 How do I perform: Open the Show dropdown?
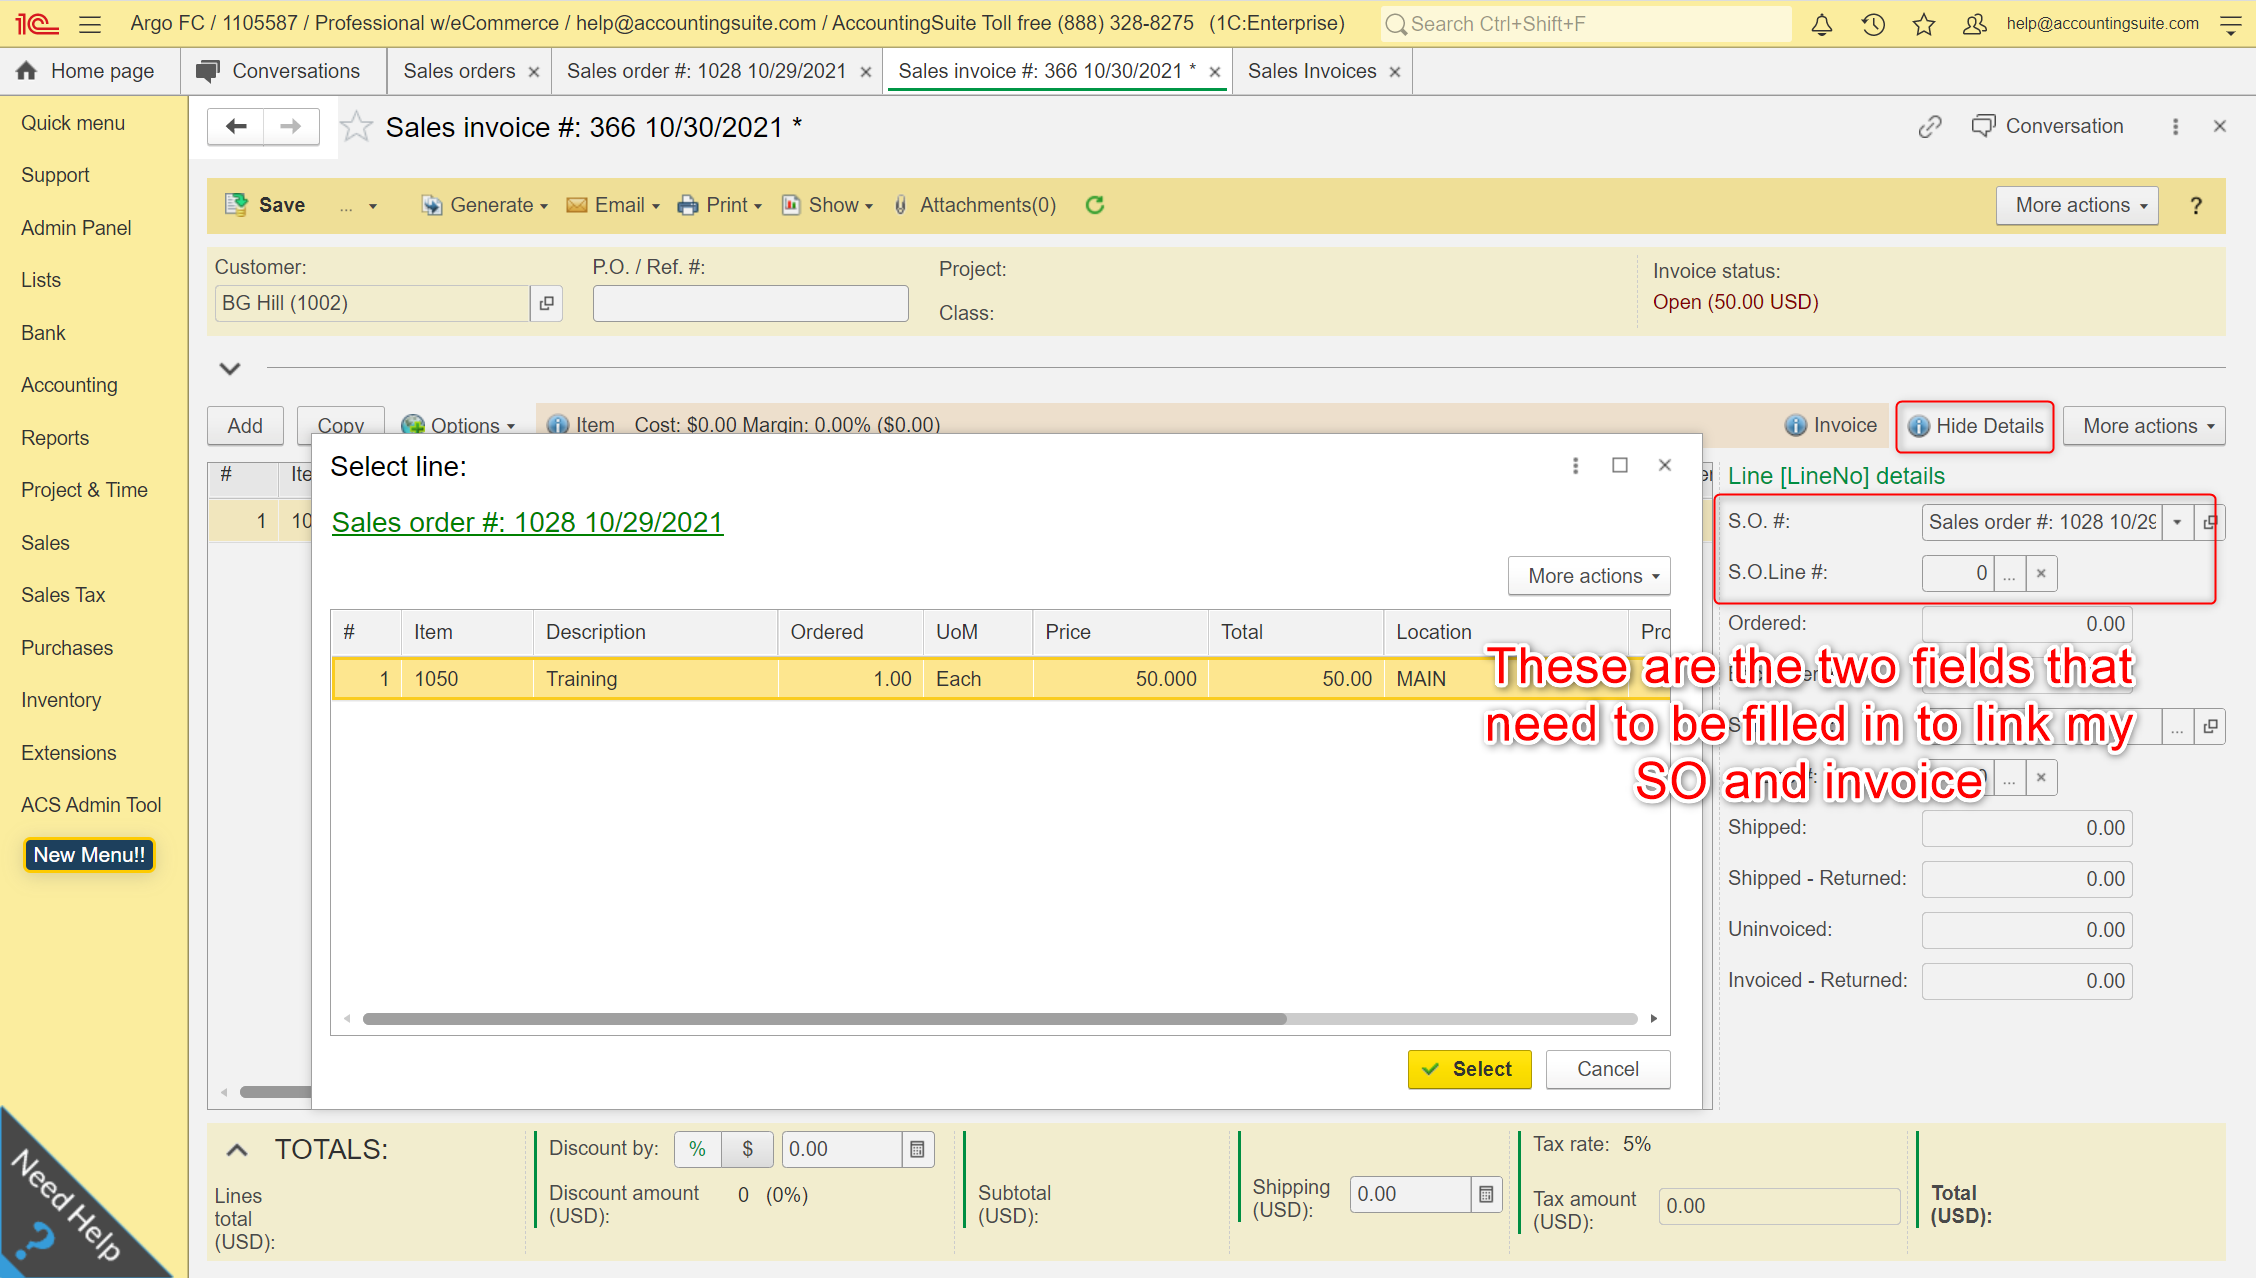point(827,205)
